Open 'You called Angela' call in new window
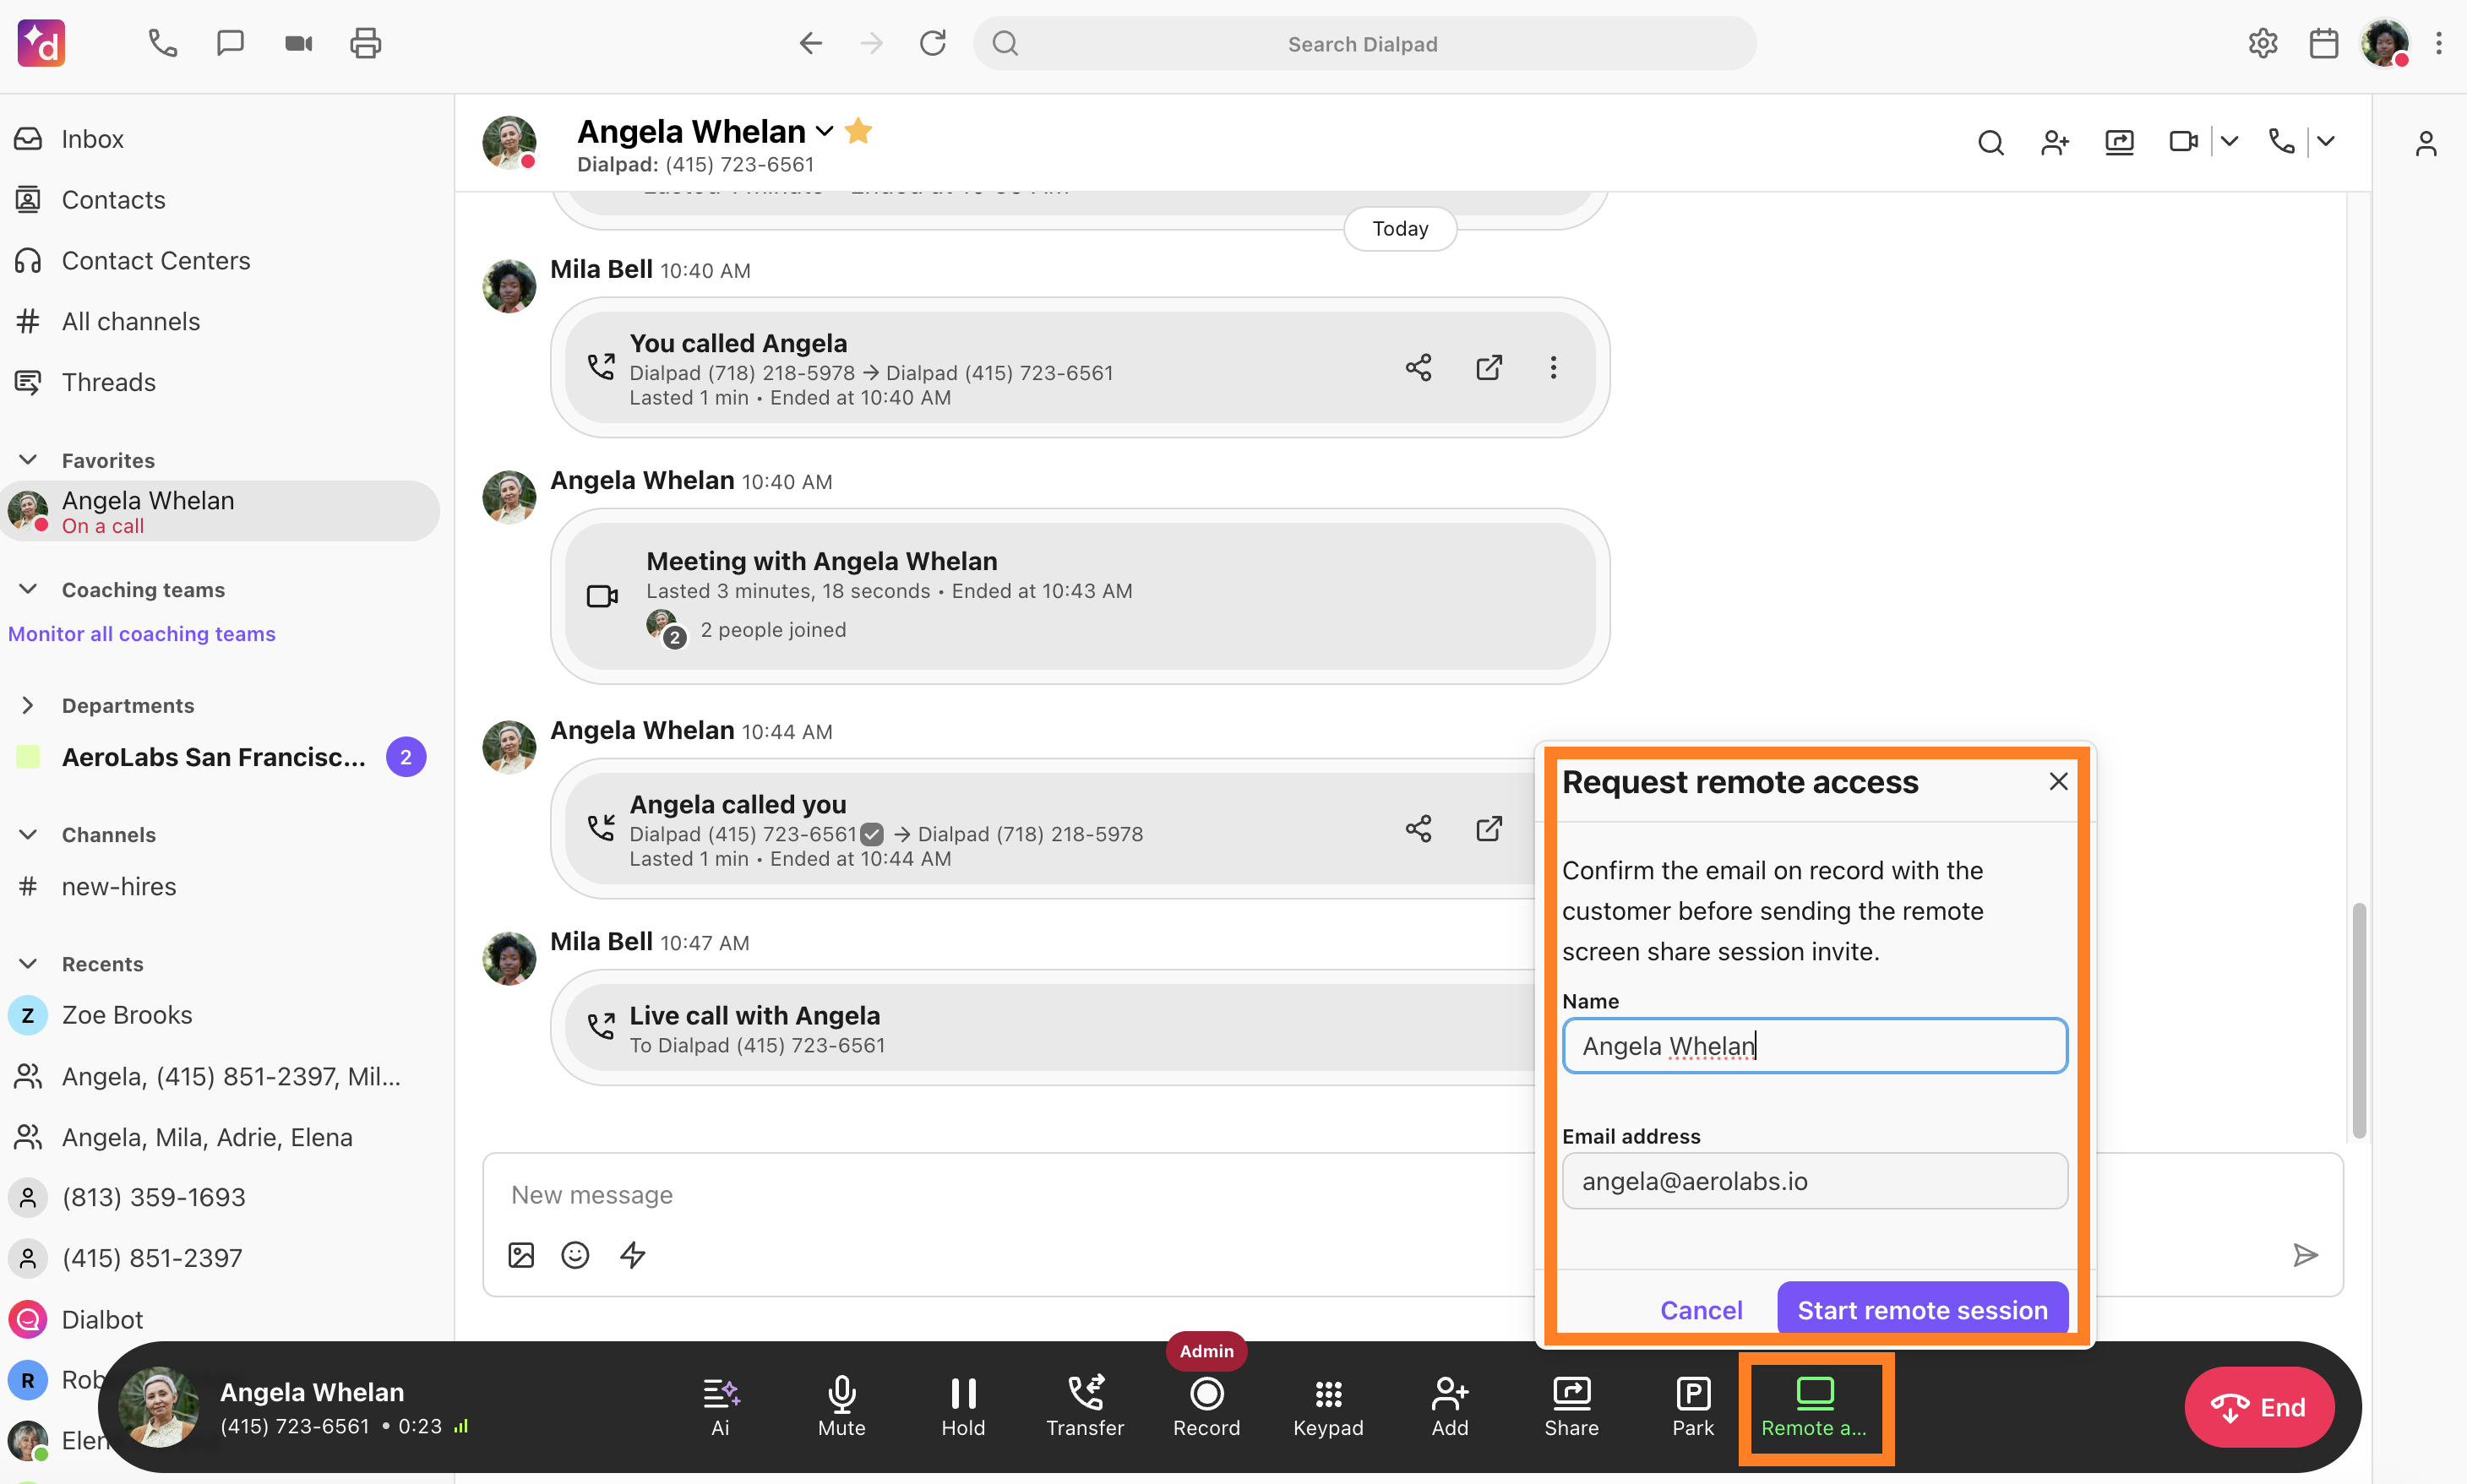 pyautogui.click(x=1489, y=367)
